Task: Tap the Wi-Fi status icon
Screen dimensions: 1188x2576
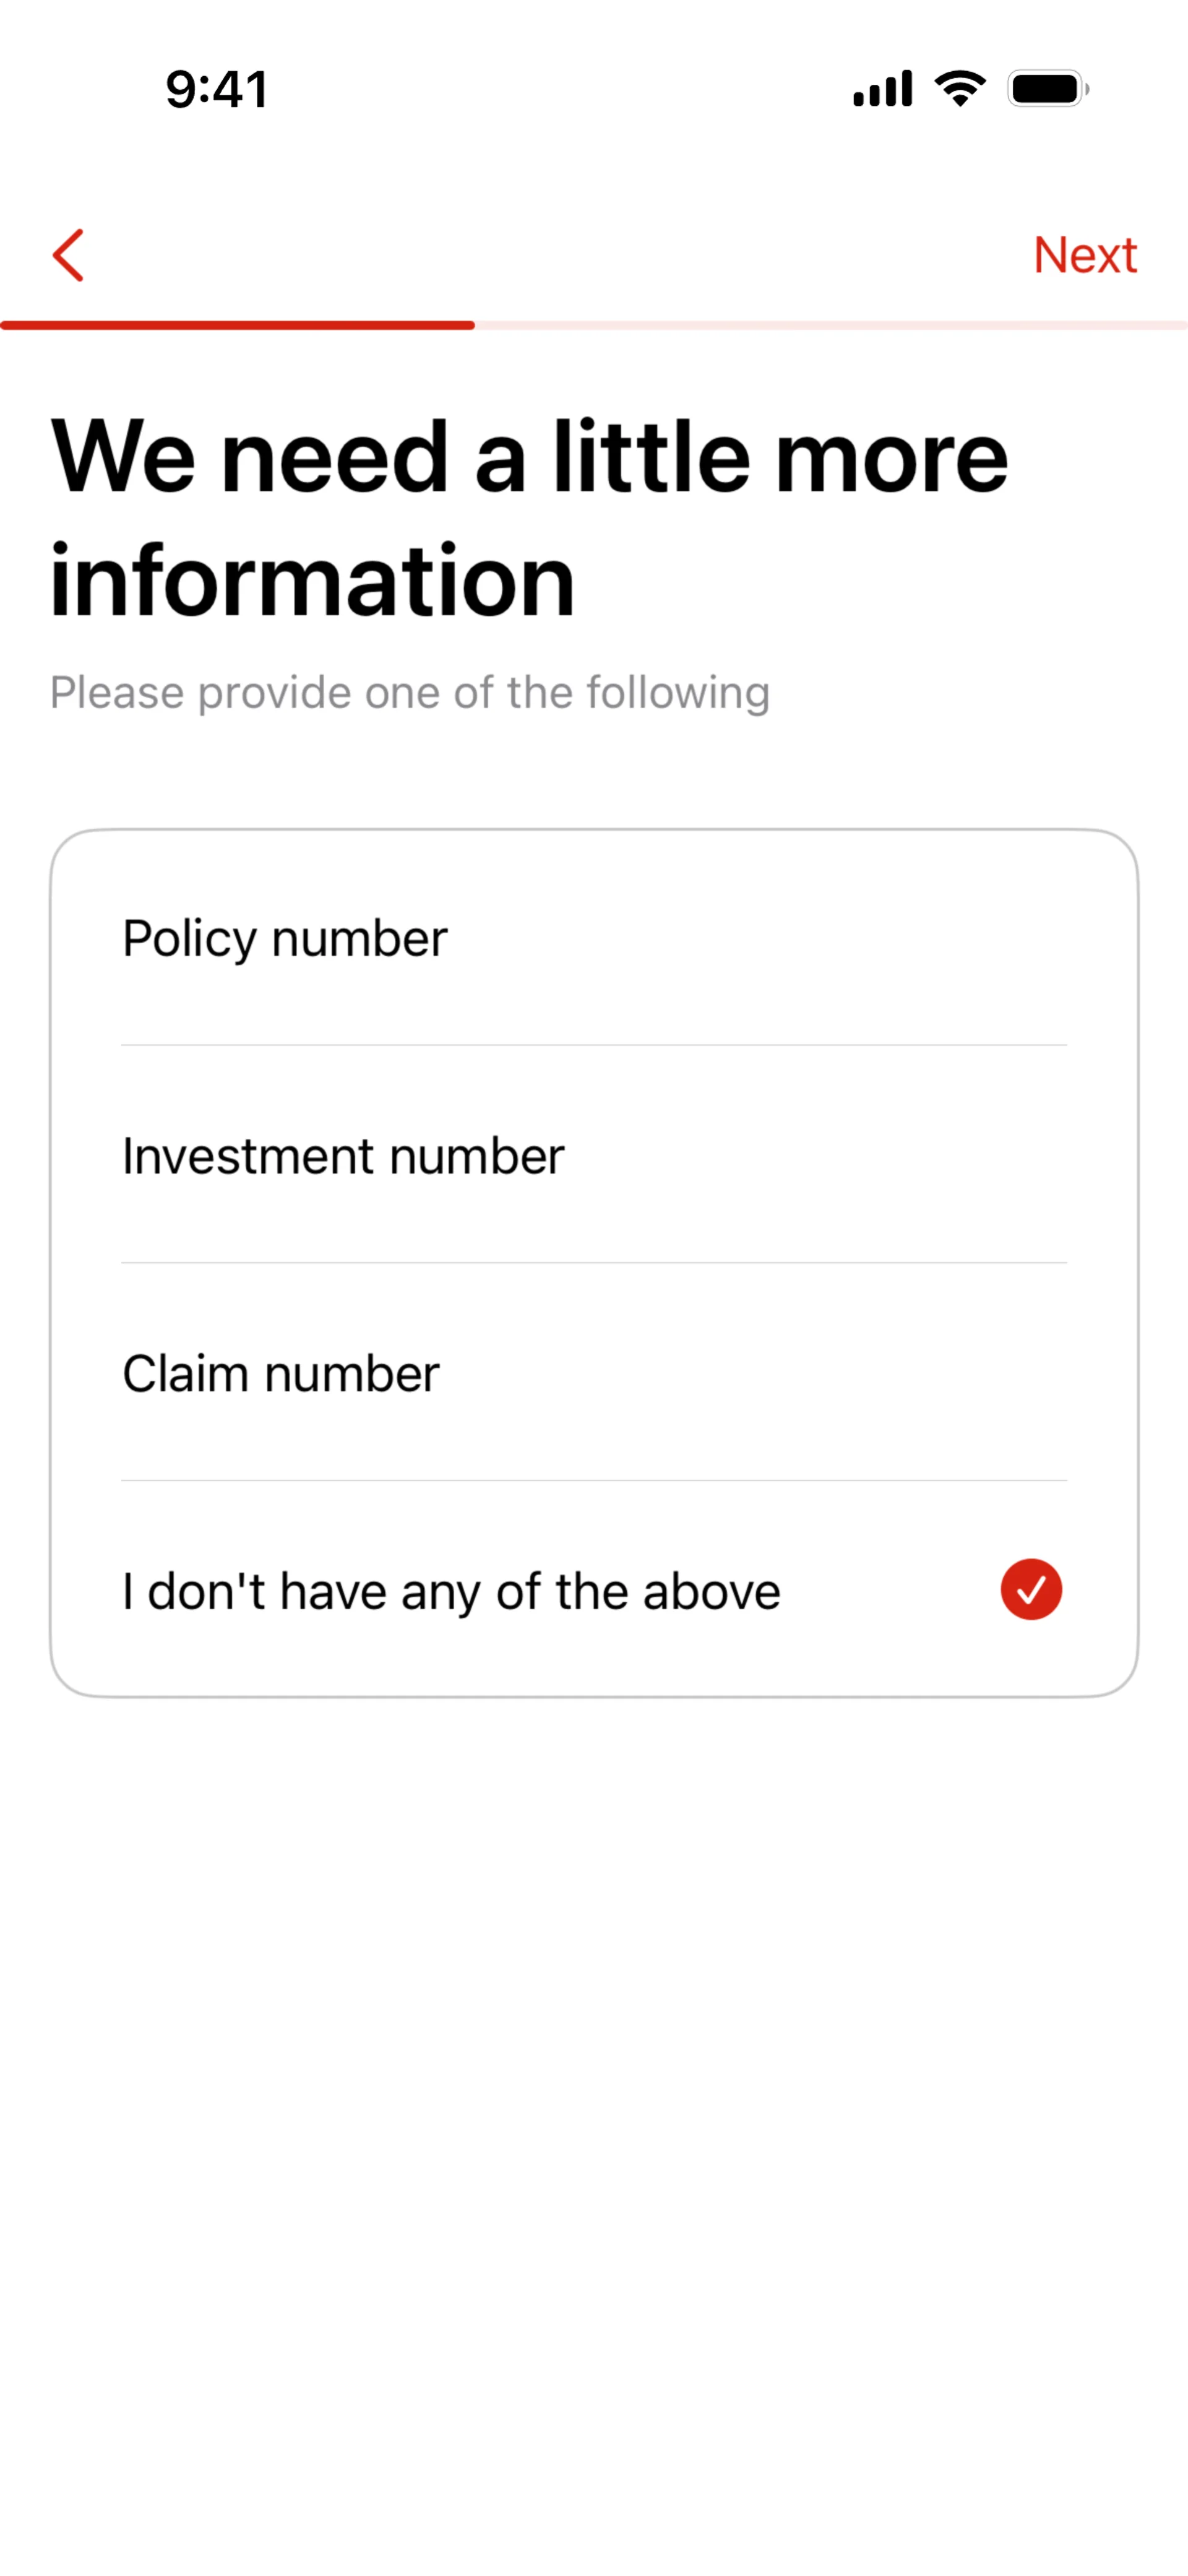Action: click(960, 89)
